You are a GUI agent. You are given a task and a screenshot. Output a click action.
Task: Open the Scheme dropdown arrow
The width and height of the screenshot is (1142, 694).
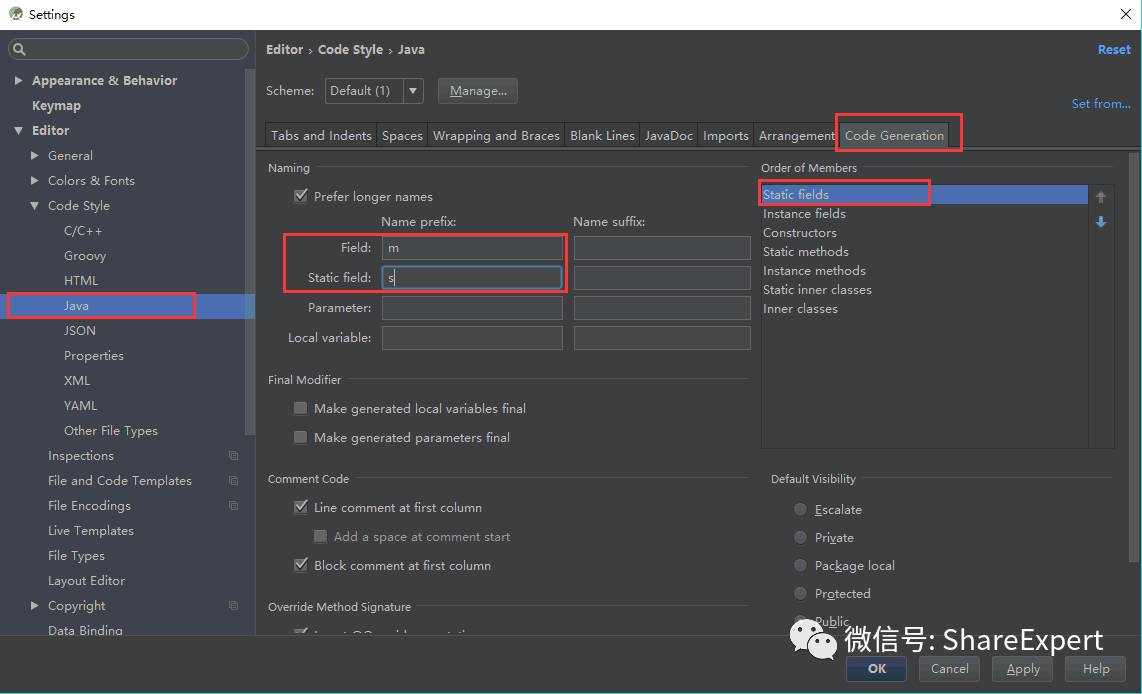click(413, 91)
